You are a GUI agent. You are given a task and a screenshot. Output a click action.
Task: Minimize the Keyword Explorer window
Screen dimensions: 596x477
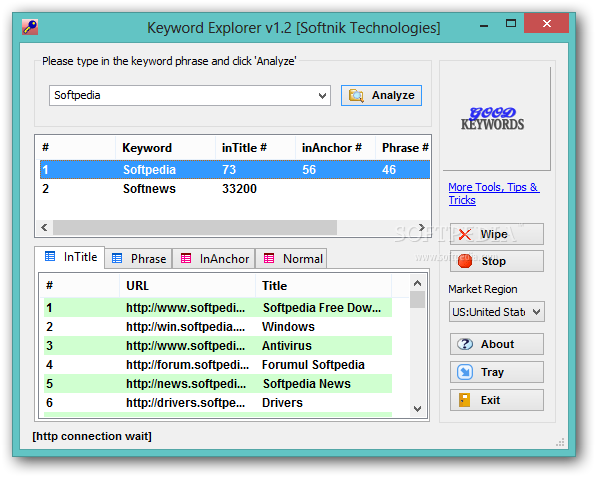click(484, 25)
